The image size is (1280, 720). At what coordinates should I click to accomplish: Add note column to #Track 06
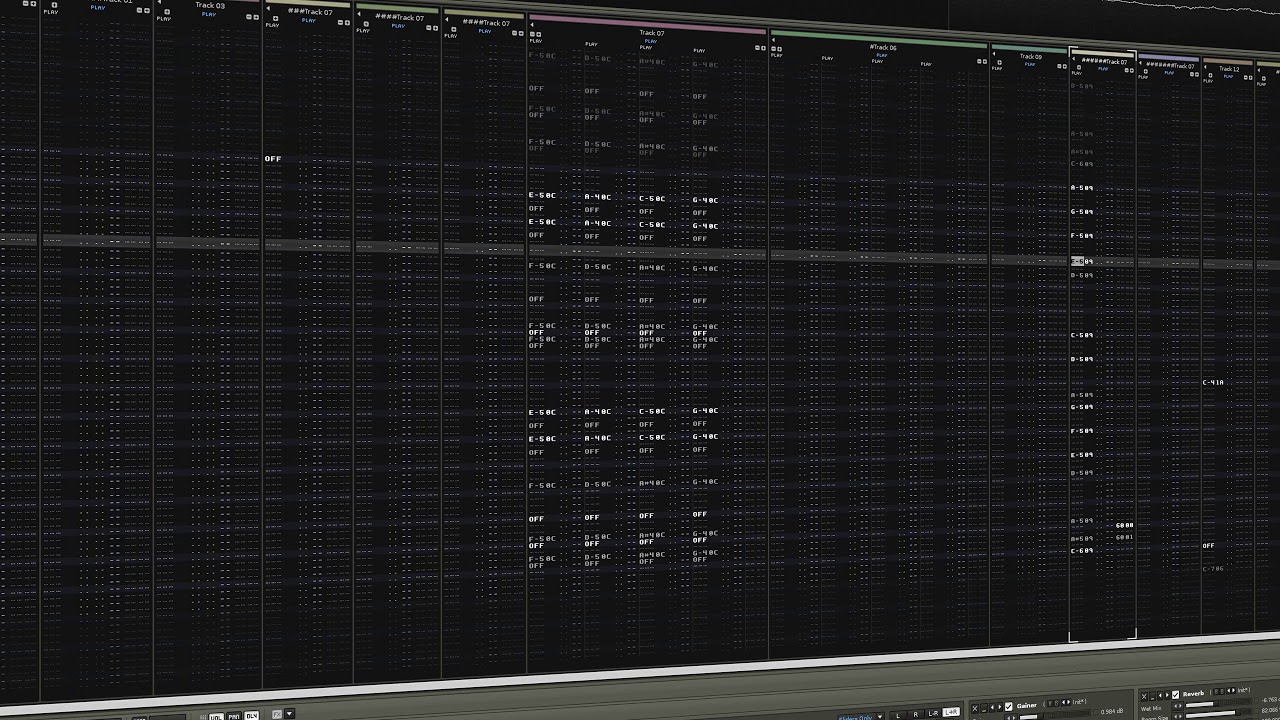tap(985, 61)
